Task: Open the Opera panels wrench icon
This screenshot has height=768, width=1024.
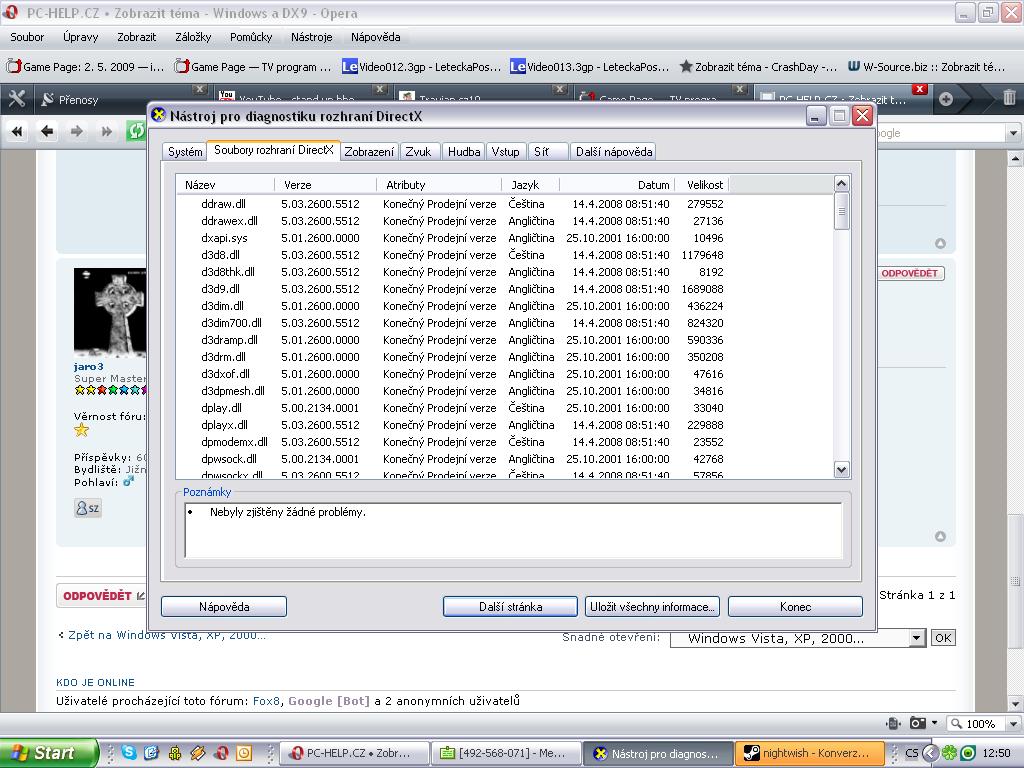Action: click(x=17, y=99)
